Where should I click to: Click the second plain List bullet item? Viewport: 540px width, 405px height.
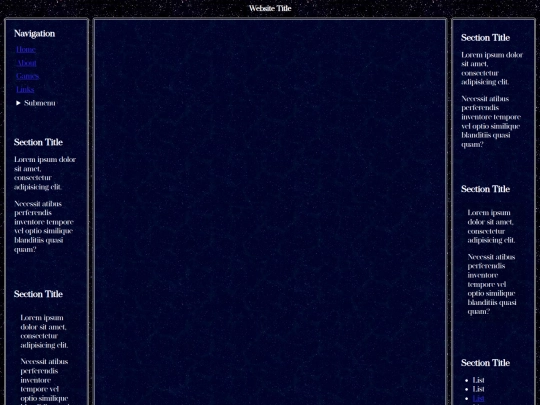point(478,389)
